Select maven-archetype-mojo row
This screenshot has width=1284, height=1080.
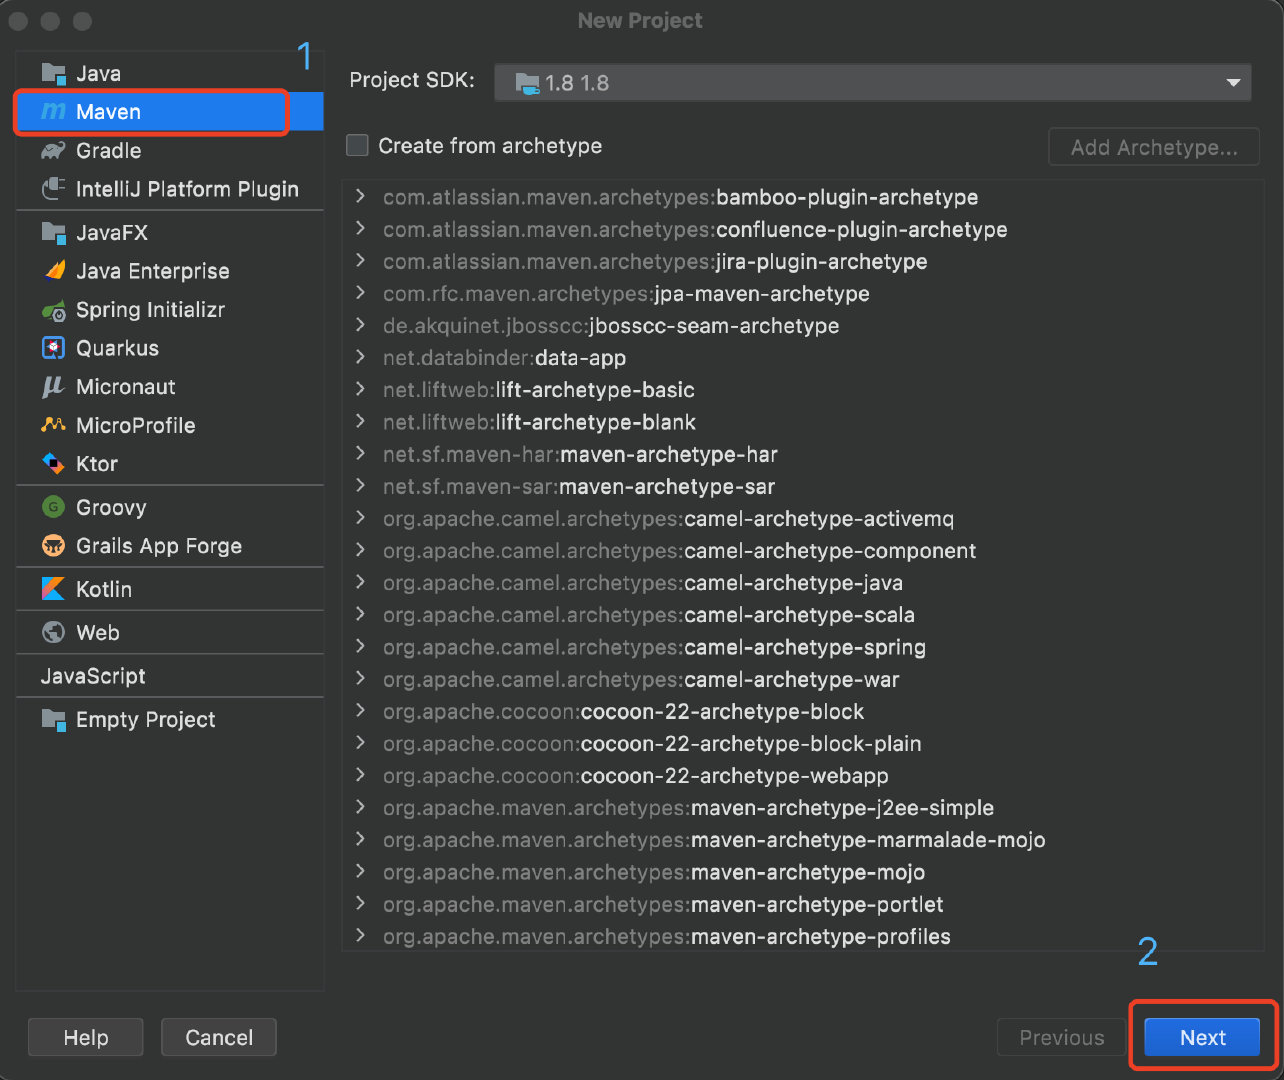[x=802, y=872]
